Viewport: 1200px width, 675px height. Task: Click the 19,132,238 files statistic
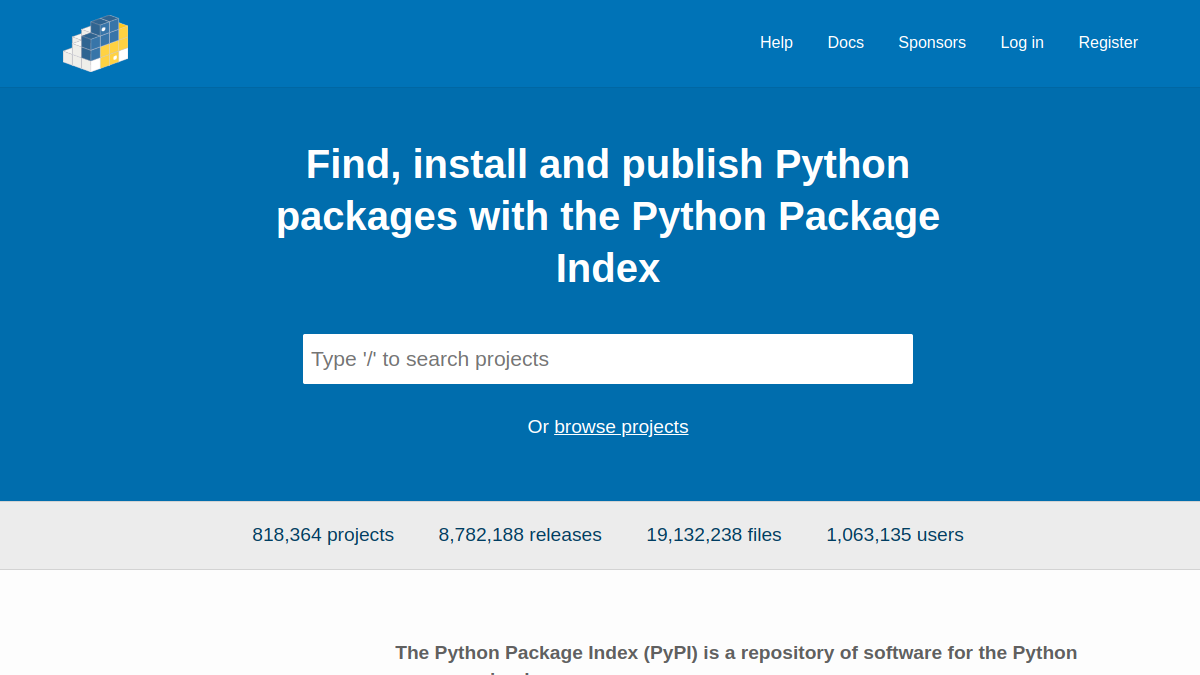coord(714,535)
